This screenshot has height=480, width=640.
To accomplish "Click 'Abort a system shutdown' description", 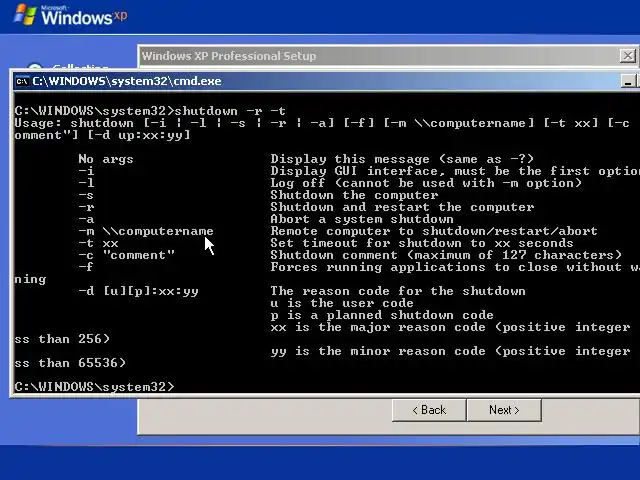I will pos(362,219).
